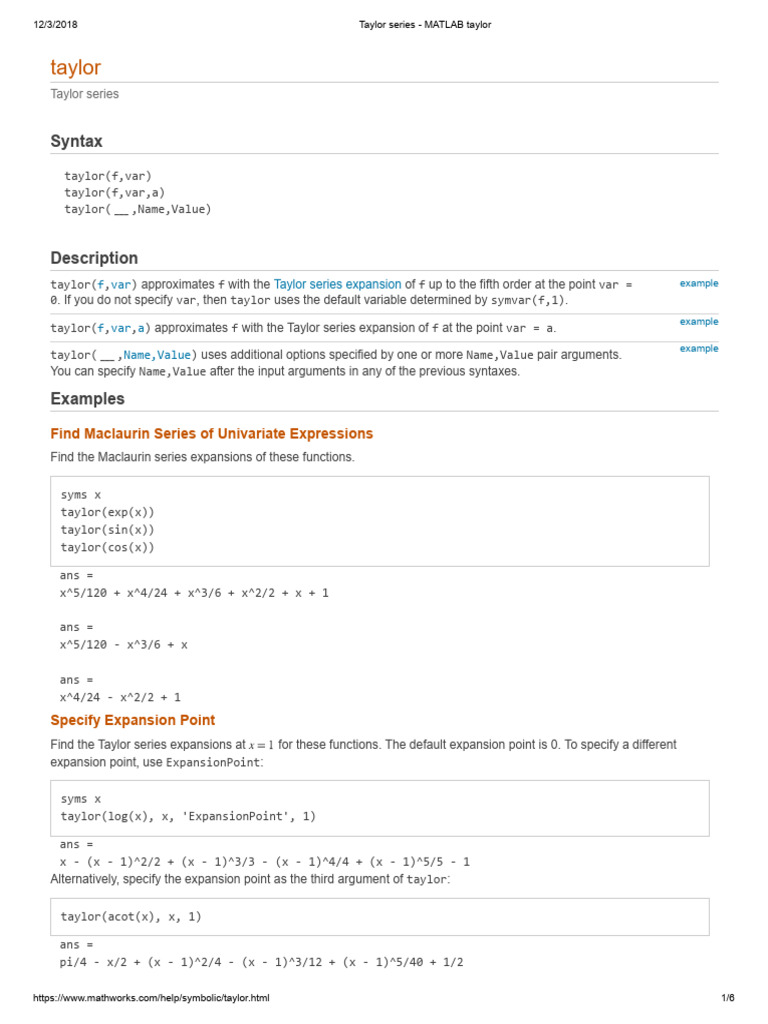Viewport: 768px width, 1024px height.
Task: Click the example link beside taylor(f,var,a)
Action: [699, 321]
